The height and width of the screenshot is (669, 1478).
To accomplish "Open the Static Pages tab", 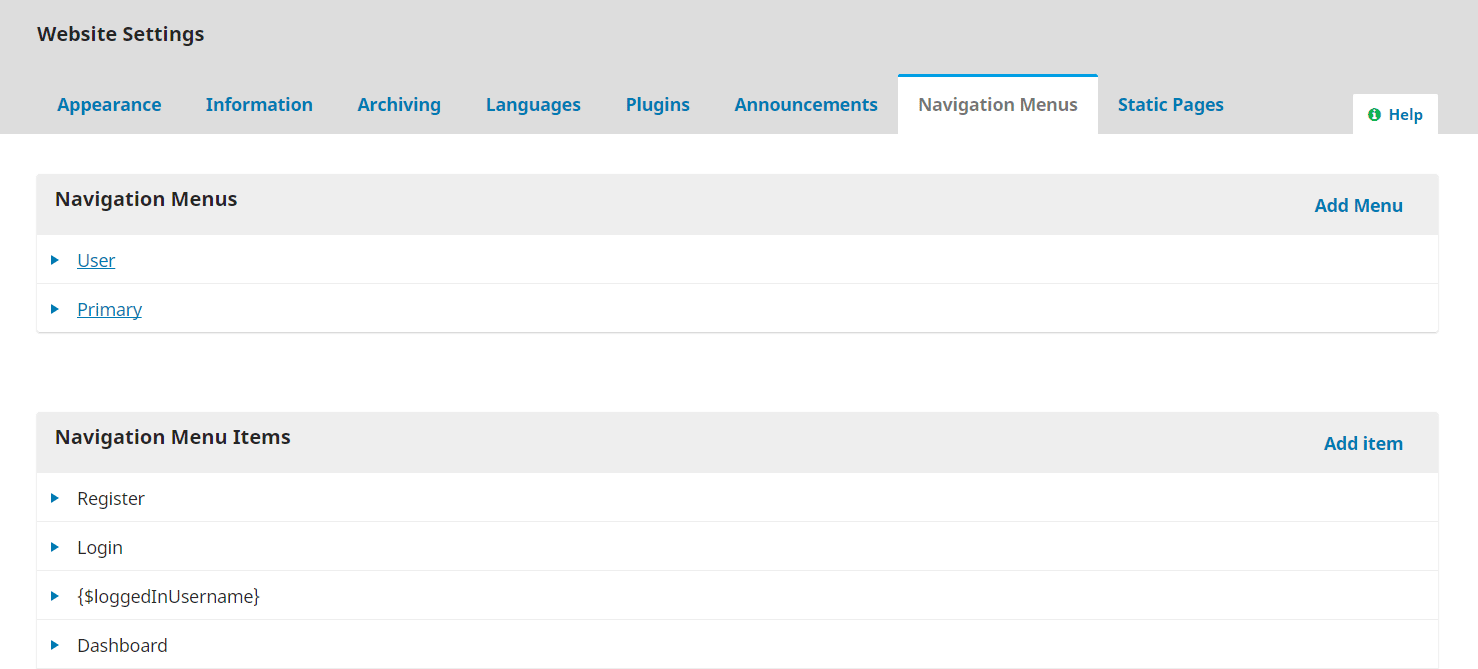I will pos(1170,105).
